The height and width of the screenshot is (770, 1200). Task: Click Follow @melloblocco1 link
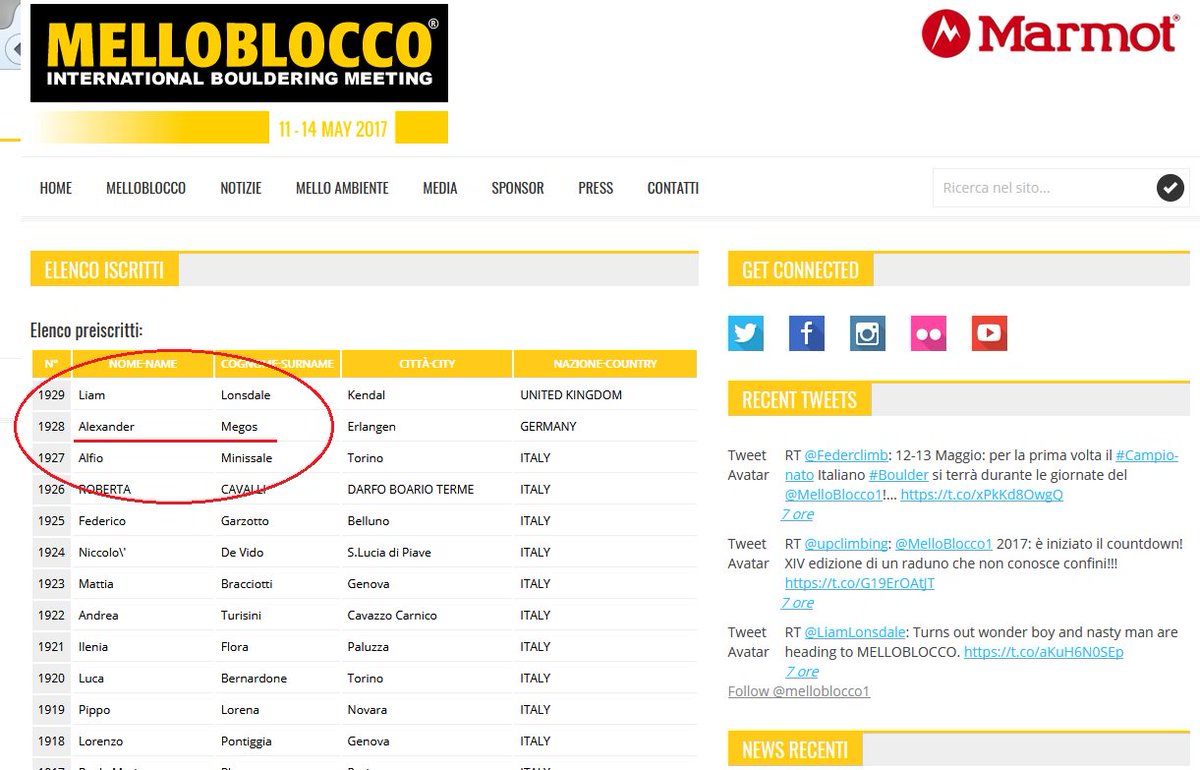coord(799,691)
